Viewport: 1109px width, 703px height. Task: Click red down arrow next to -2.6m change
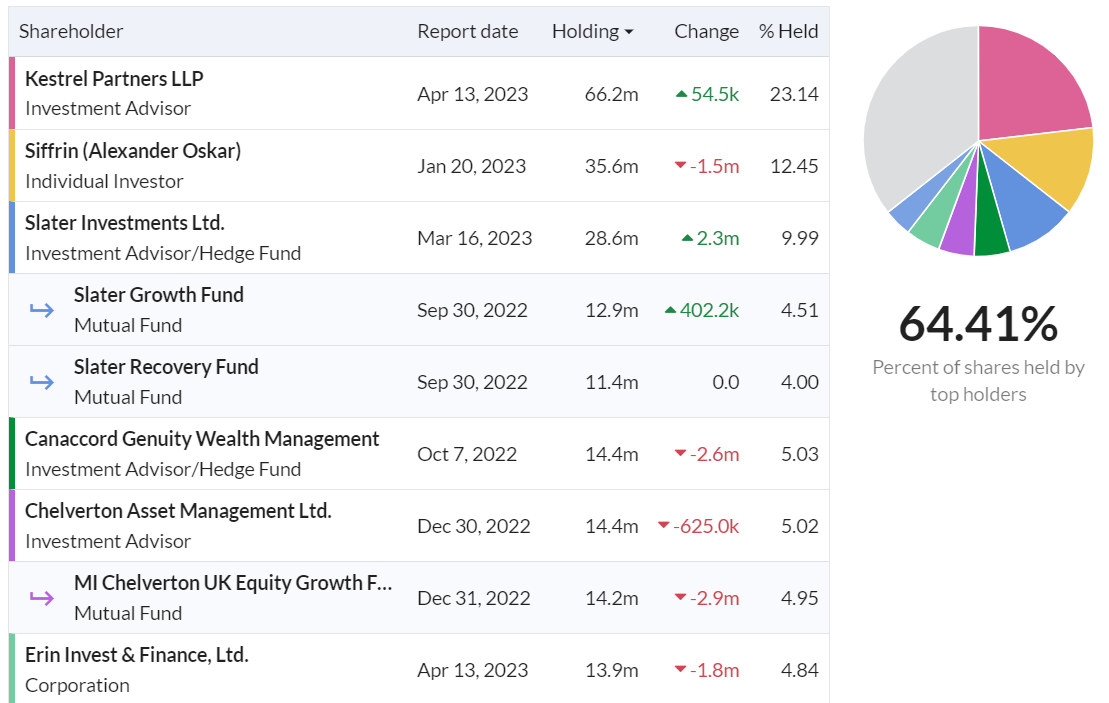click(680, 453)
